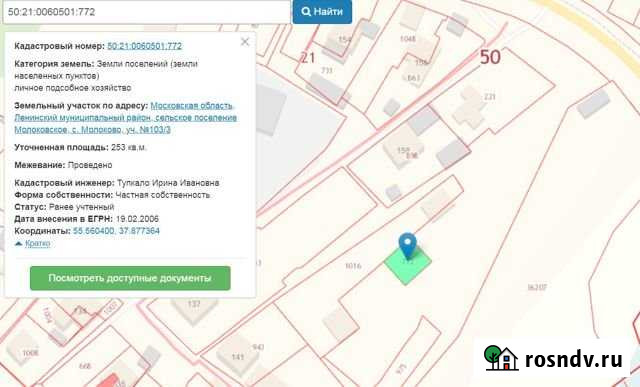Select building labeled 137 on the map
This screenshot has height=387, width=640.
[x=194, y=305]
